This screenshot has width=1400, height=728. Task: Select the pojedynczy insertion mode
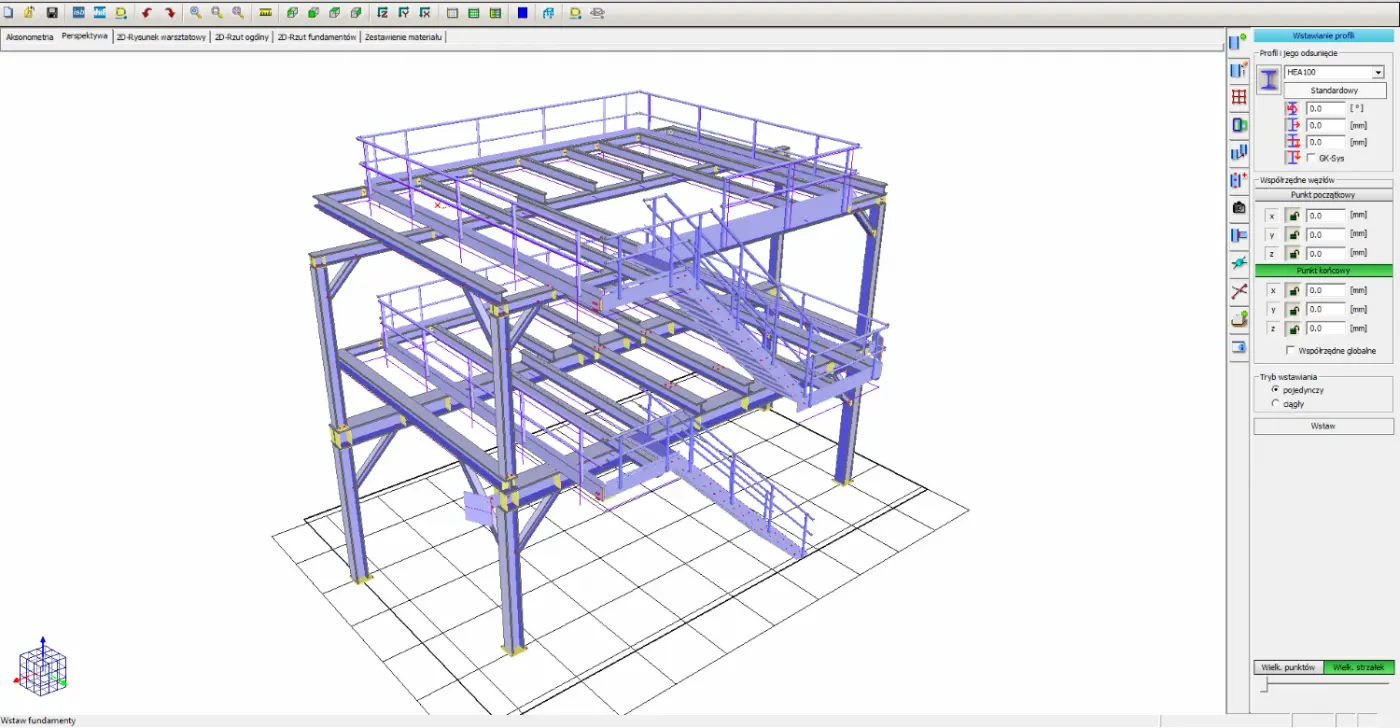pyautogui.click(x=1275, y=389)
